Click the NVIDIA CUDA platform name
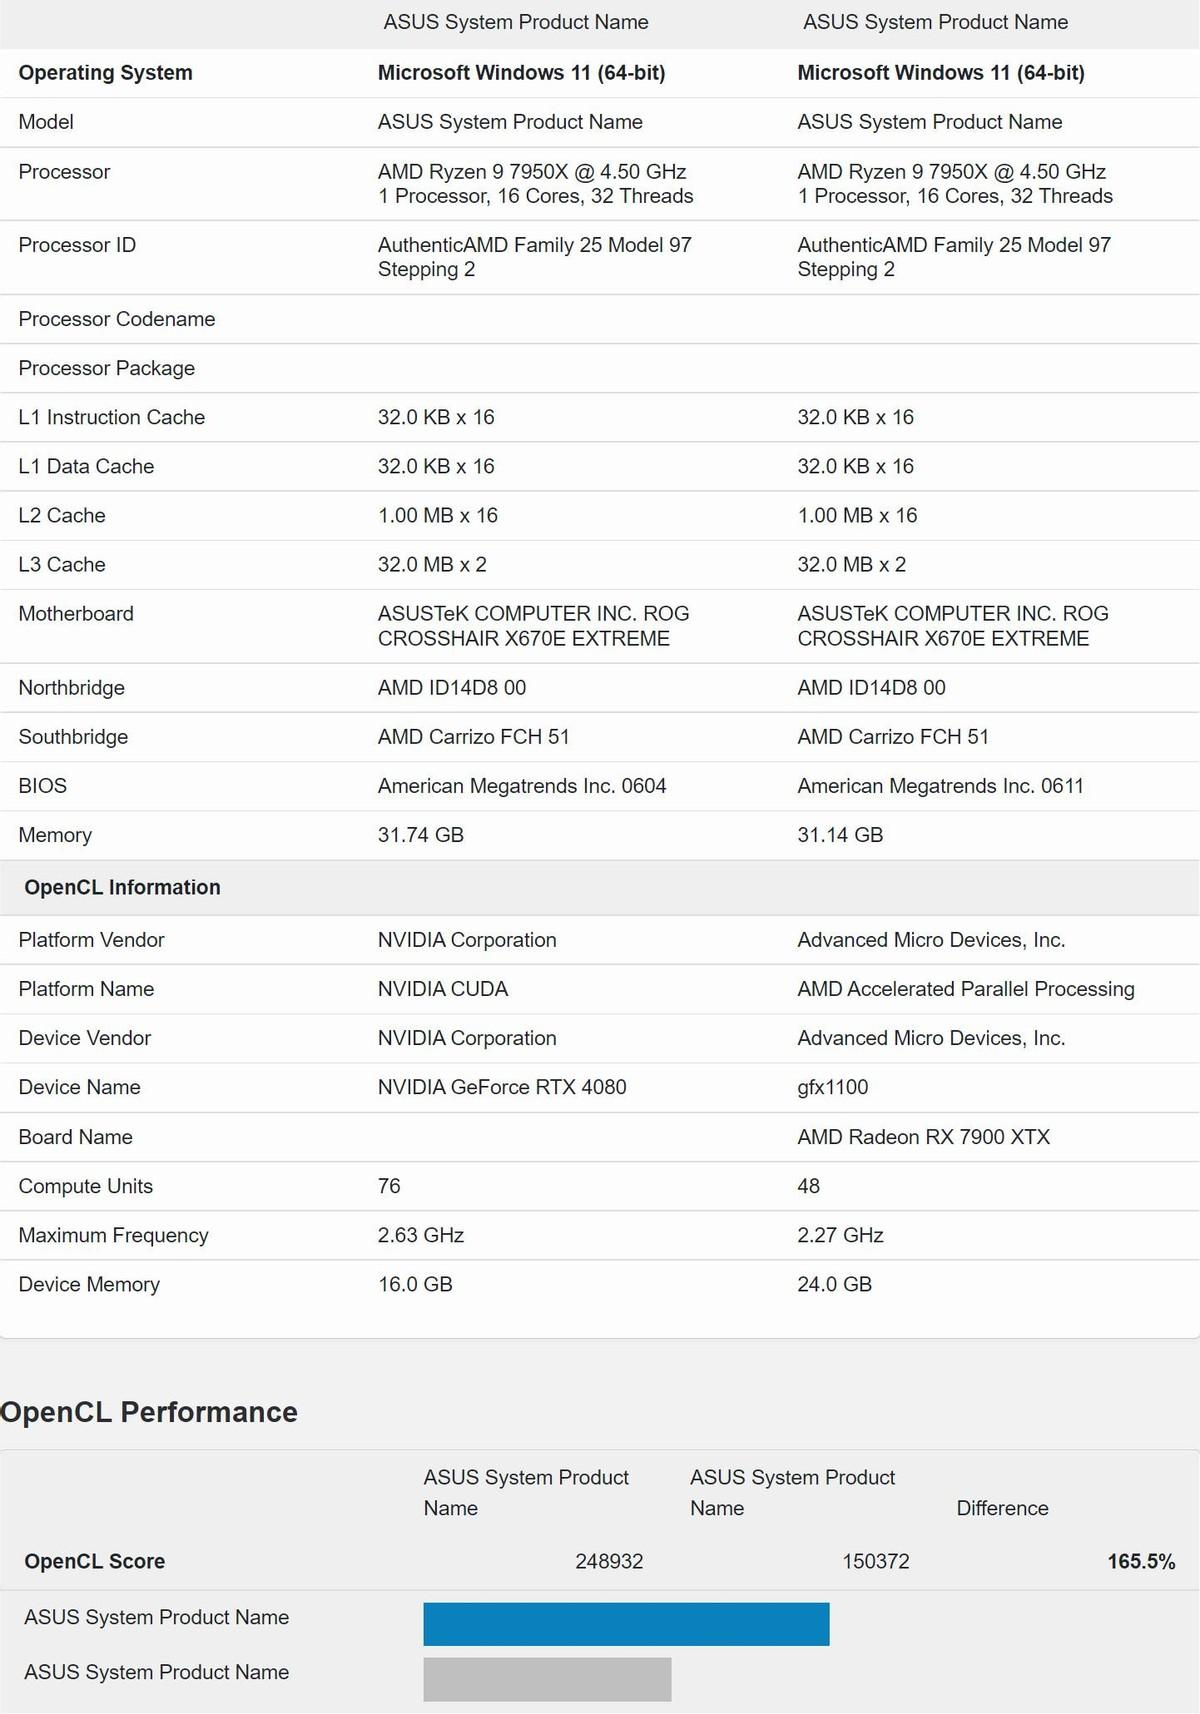Screen dimensions: 1200x1714 [x=443, y=989]
